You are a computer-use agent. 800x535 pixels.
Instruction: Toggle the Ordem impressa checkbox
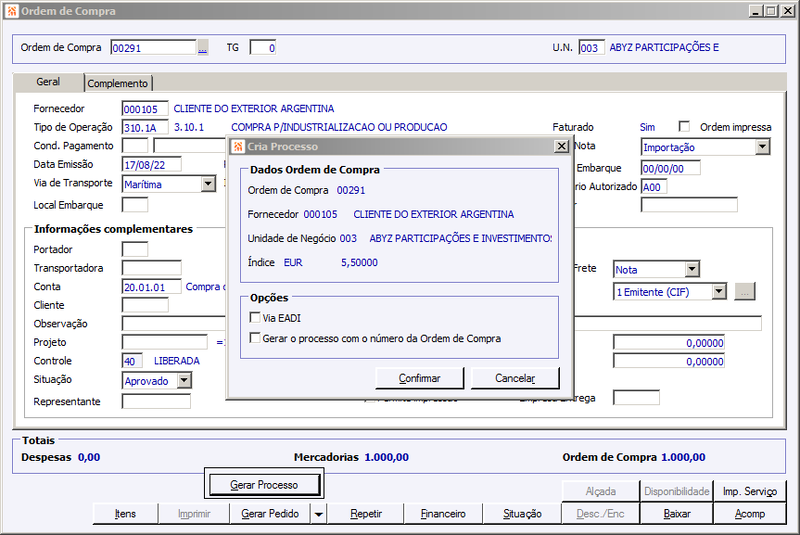684,126
